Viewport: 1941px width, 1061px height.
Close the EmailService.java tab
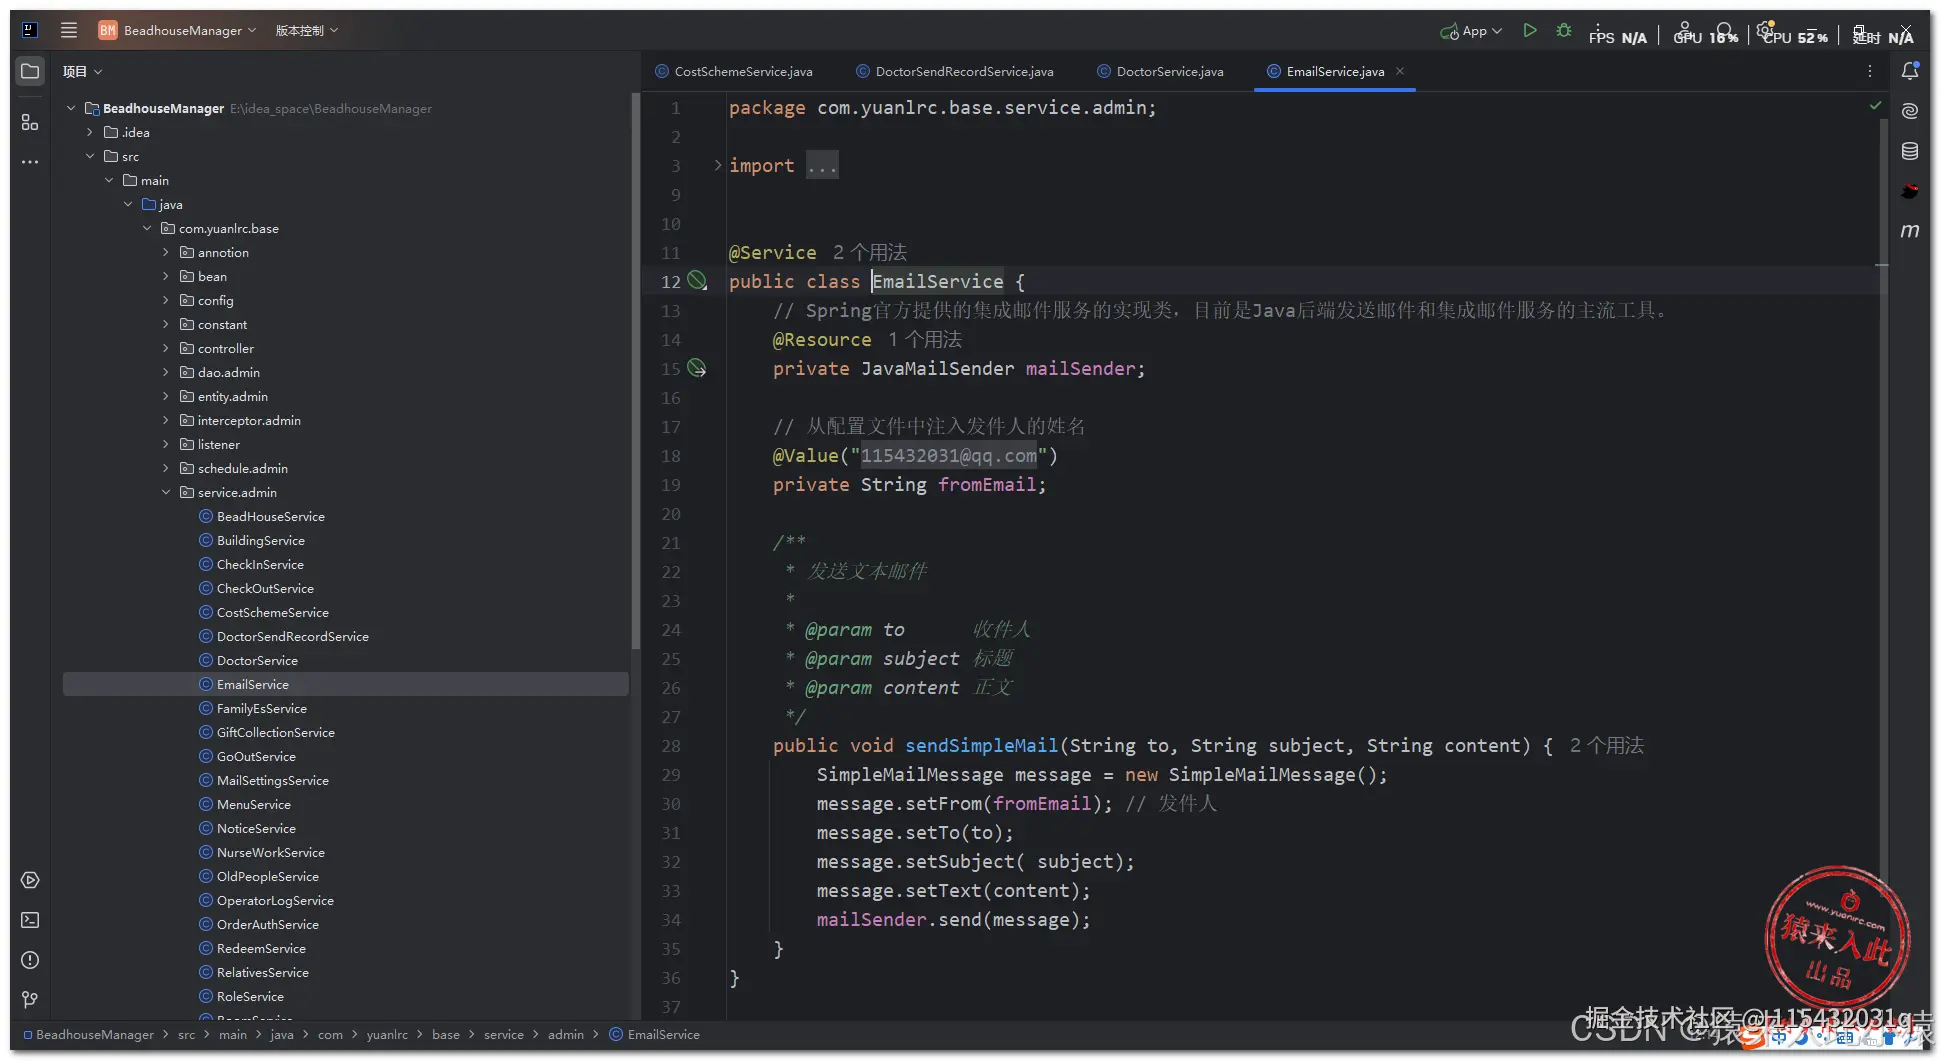pos(1400,71)
